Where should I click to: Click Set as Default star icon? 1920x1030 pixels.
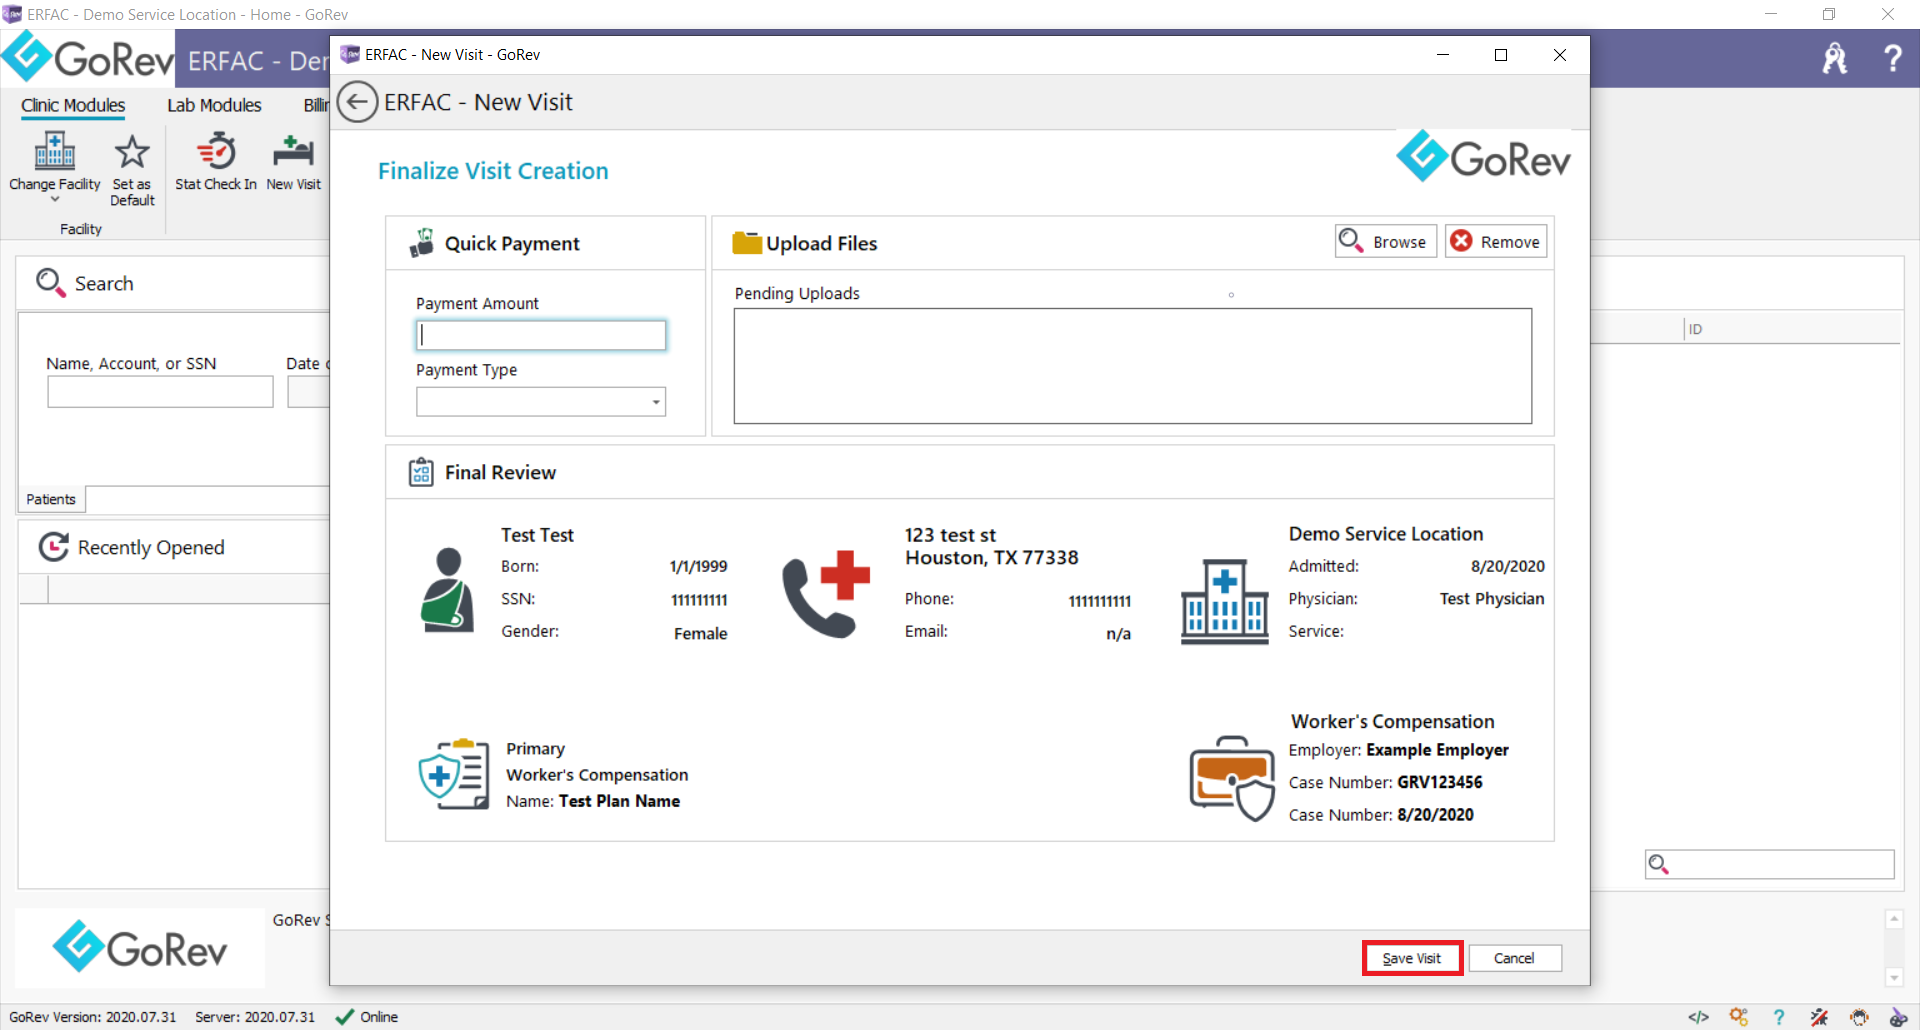click(x=132, y=152)
